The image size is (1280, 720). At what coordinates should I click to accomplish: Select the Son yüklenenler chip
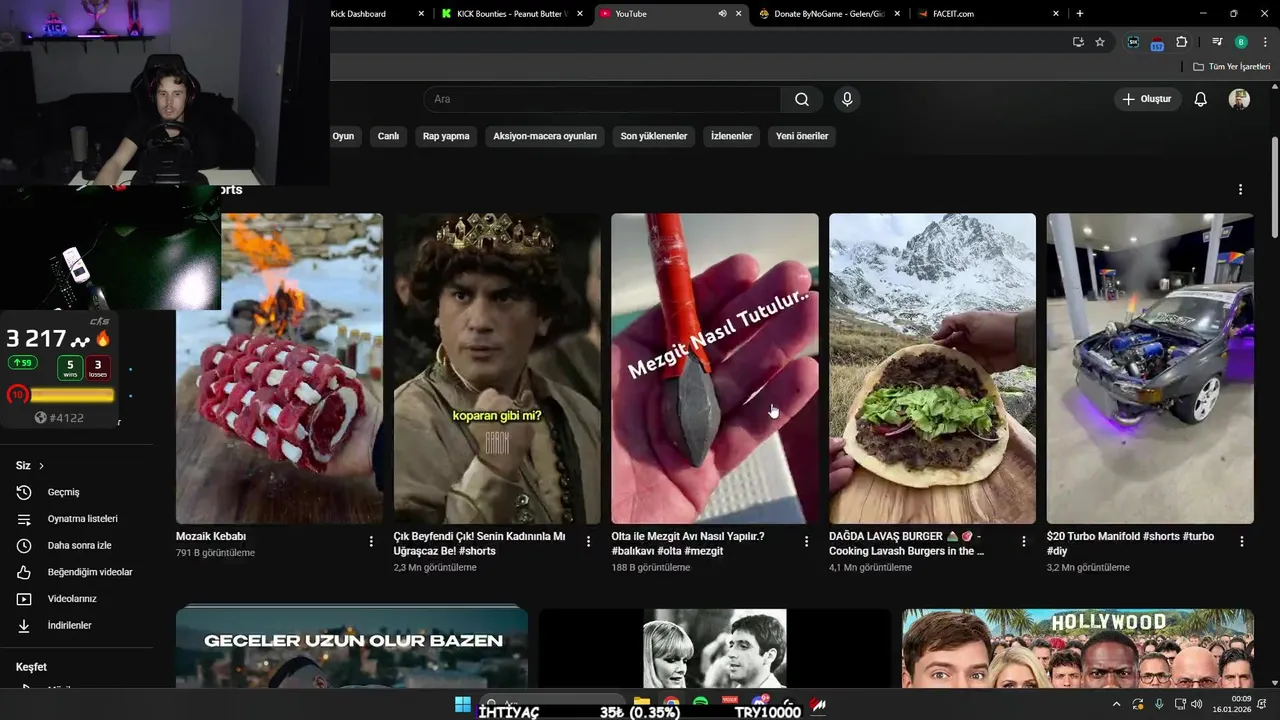pyautogui.click(x=654, y=136)
